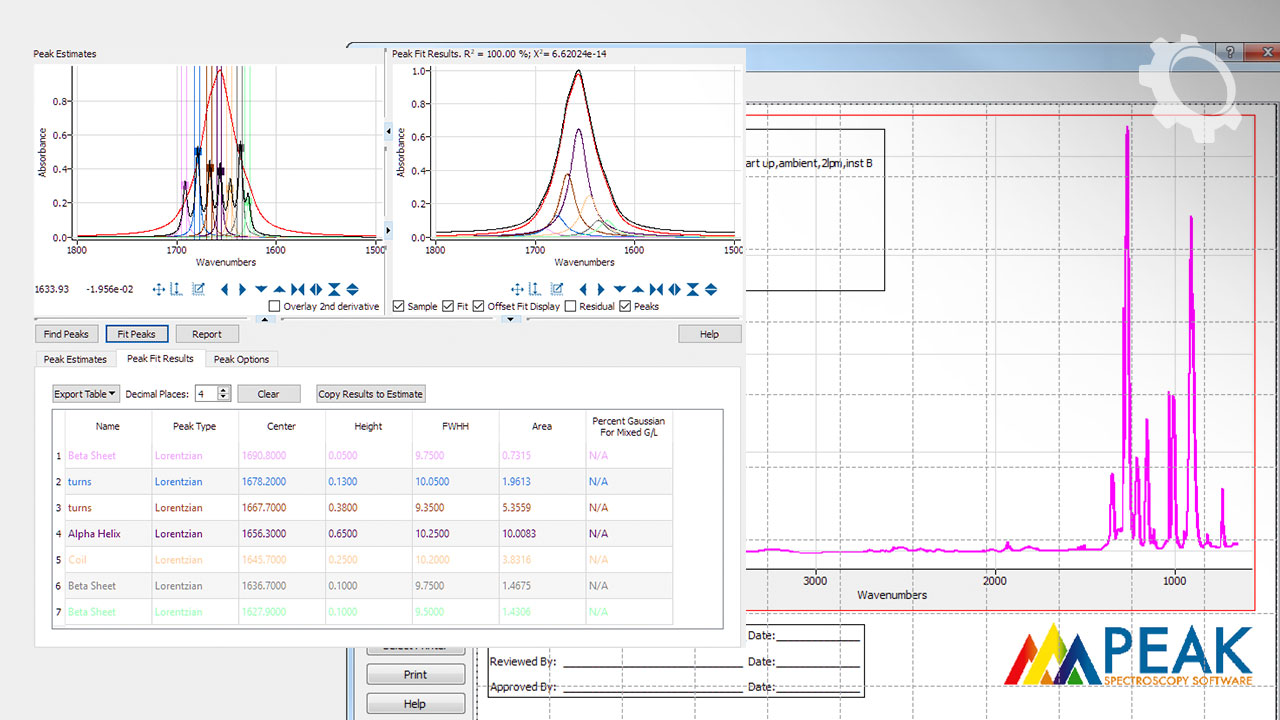The width and height of the screenshot is (1280, 720).
Task: Click the pan tool icon under Peak Estimates plot
Action: (158, 290)
